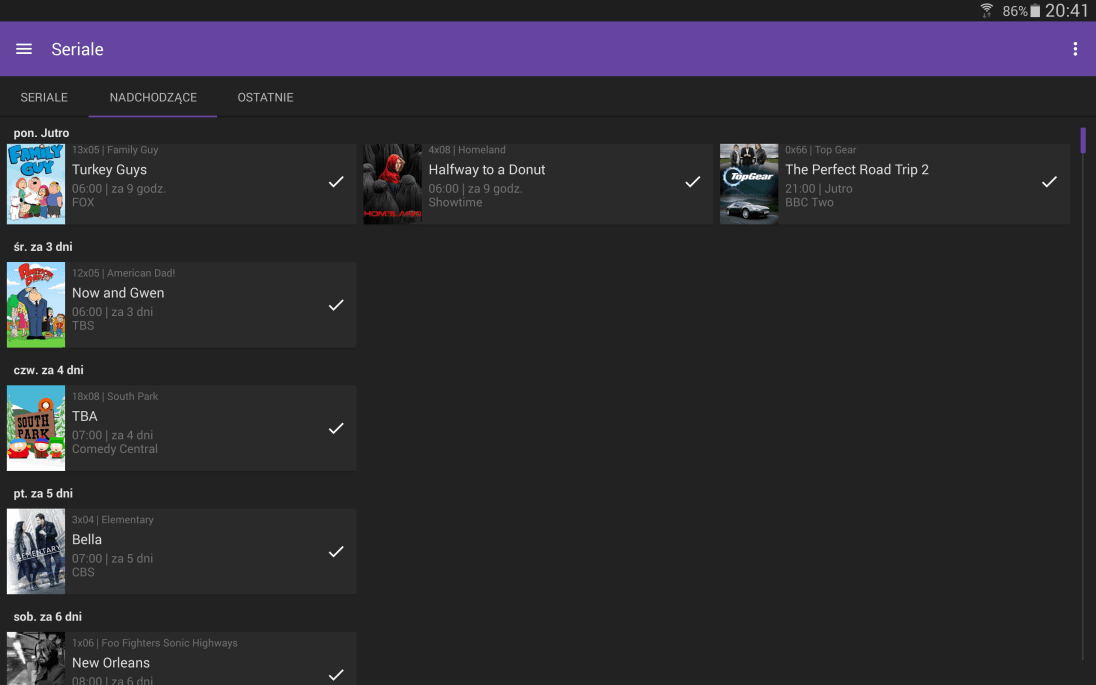Screen dimensions: 1096x685
Task: Mark Halfway to a Donut as watched
Action: [x=693, y=182]
